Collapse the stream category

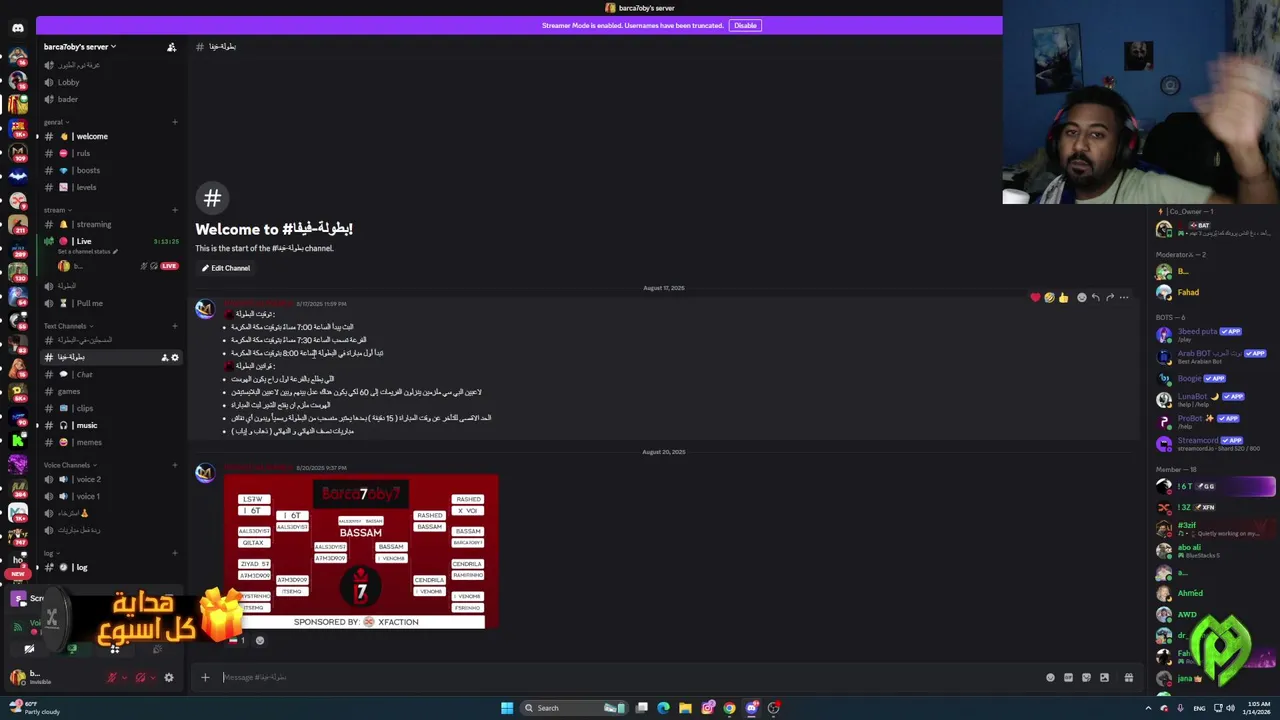pos(57,210)
